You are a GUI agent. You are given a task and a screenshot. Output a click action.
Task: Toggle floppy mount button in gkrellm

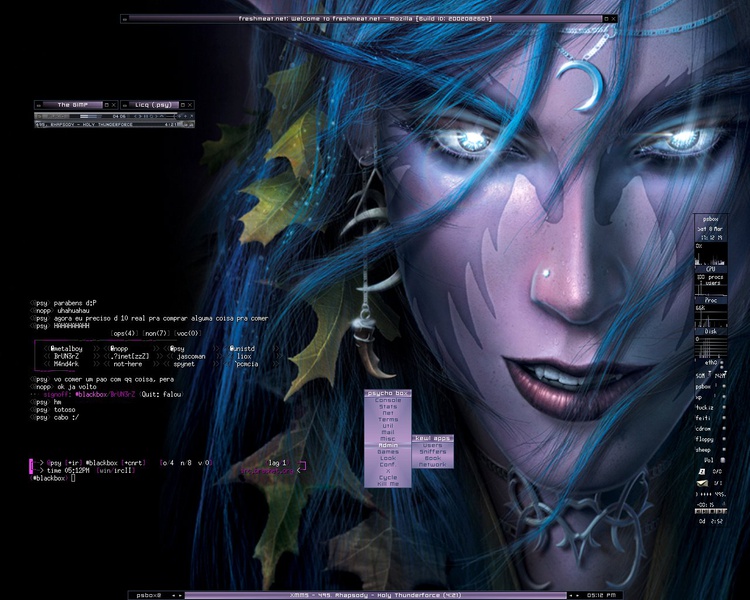pyautogui.click(x=724, y=439)
